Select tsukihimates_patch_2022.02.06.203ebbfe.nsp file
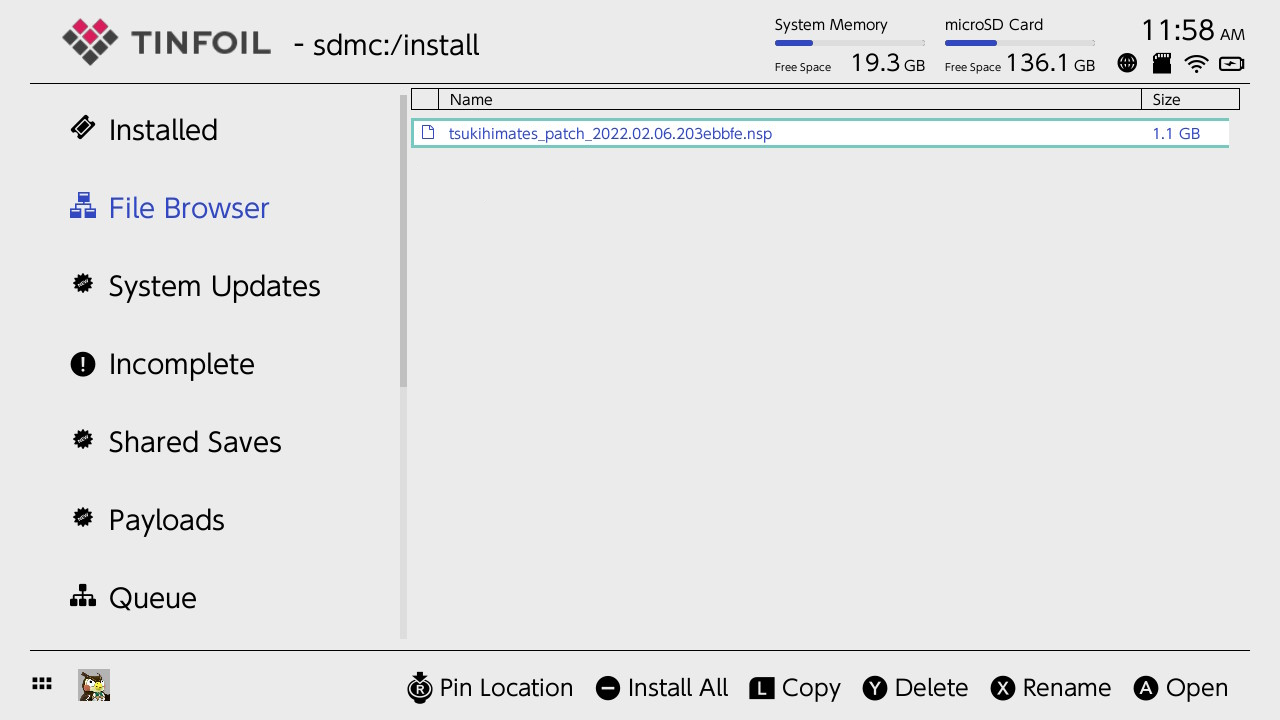Viewport: 1280px width, 720px height. click(820, 133)
